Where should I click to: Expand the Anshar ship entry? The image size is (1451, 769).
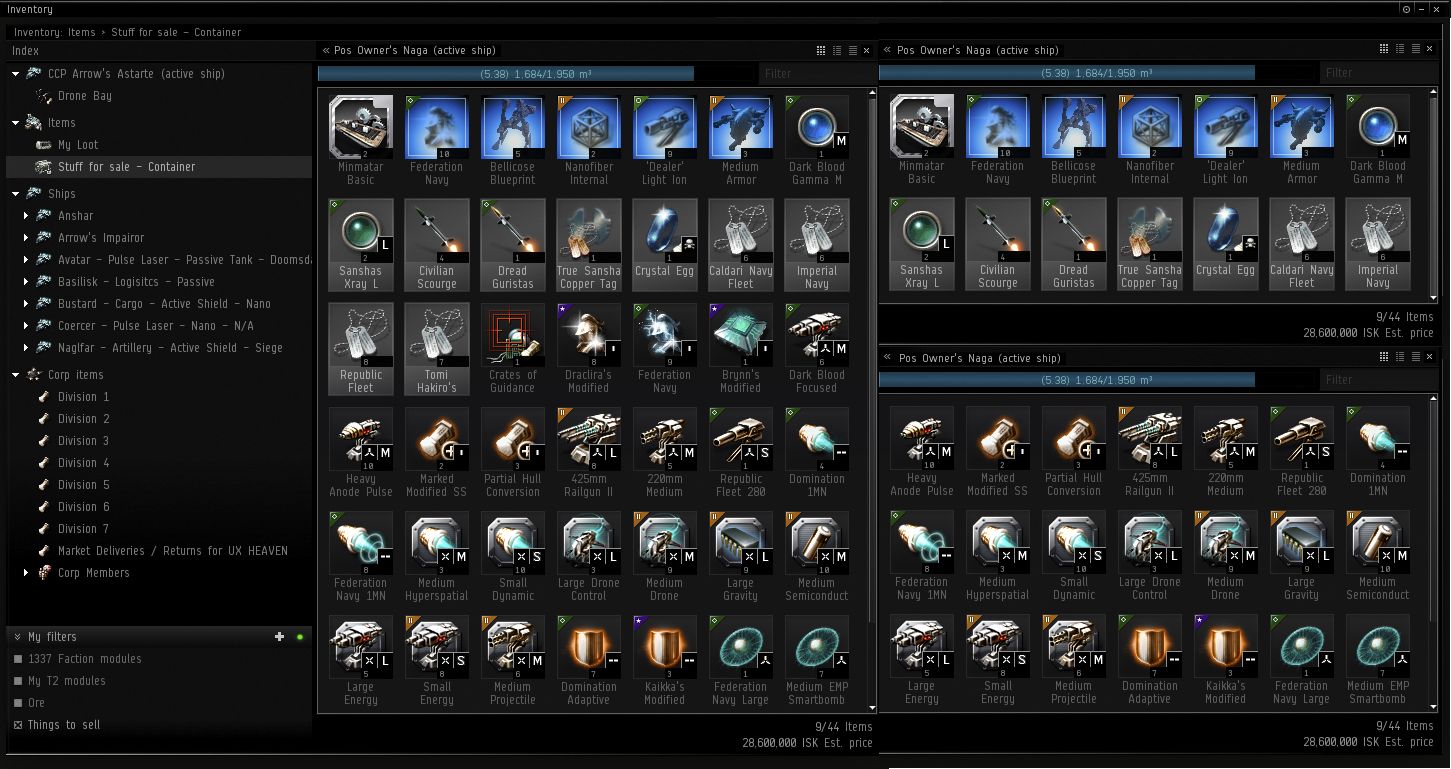[27, 216]
